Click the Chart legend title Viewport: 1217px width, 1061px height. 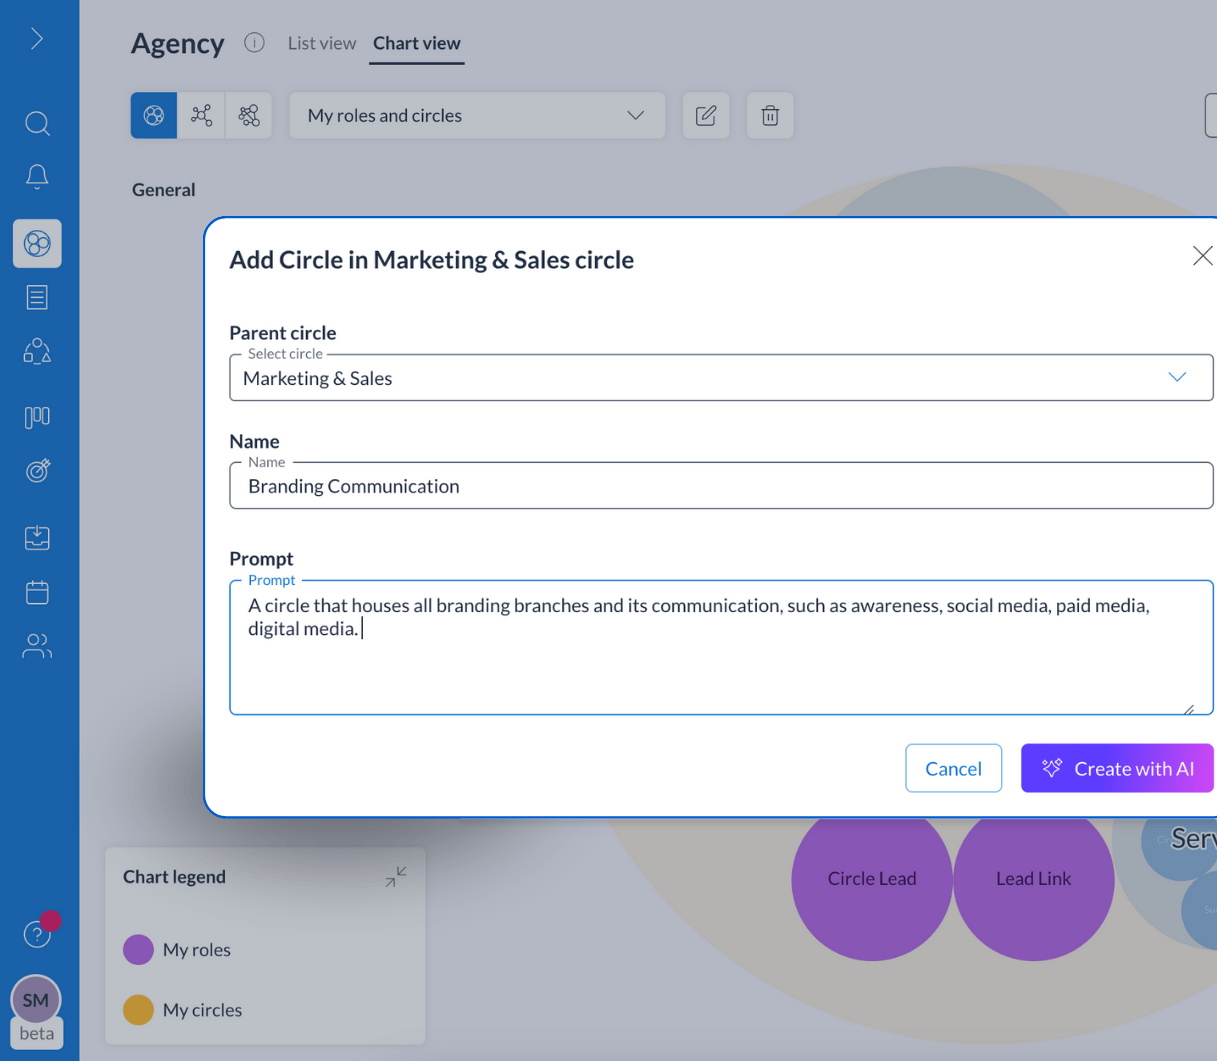174,877
